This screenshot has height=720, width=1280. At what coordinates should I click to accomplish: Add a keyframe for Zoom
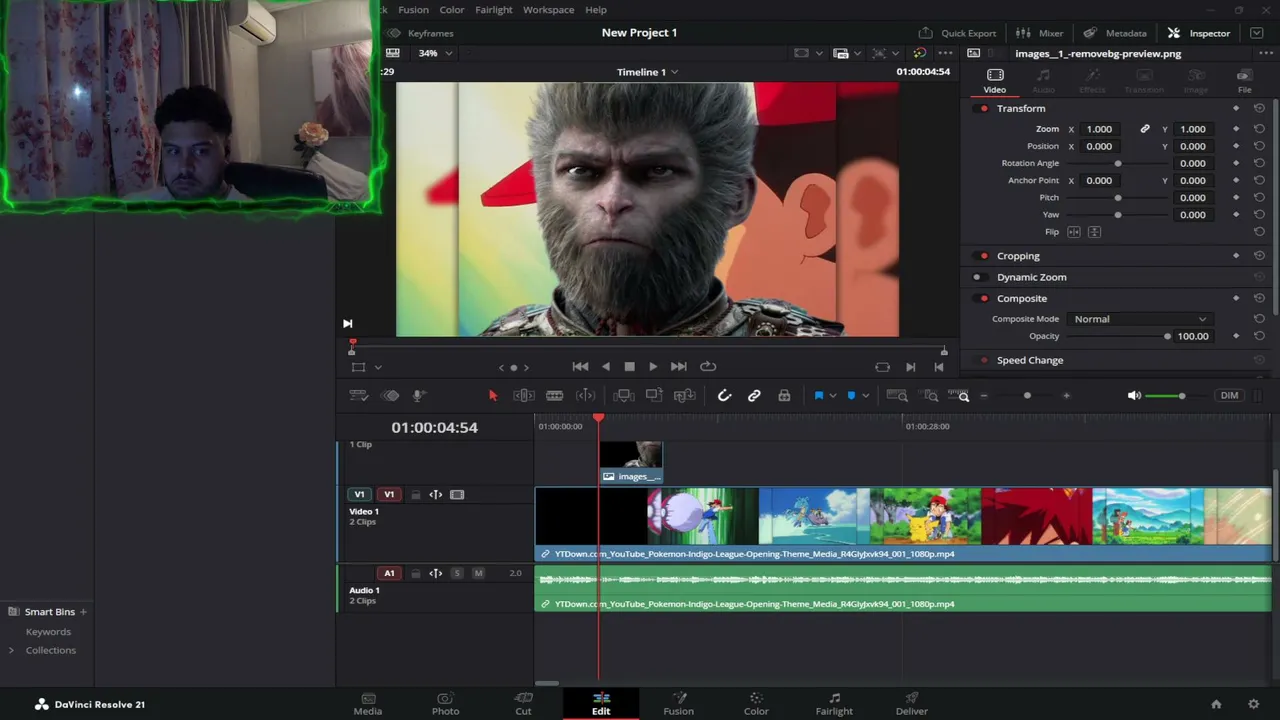click(1236, 129)
